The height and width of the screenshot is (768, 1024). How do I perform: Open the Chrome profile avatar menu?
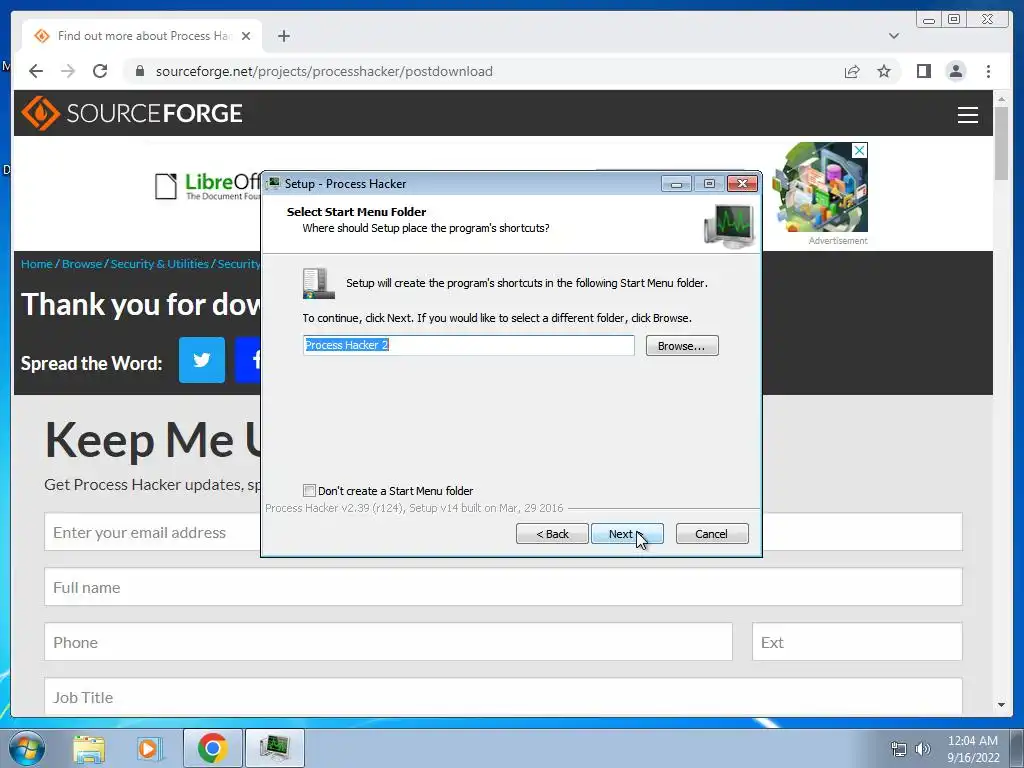coord(955,71)
